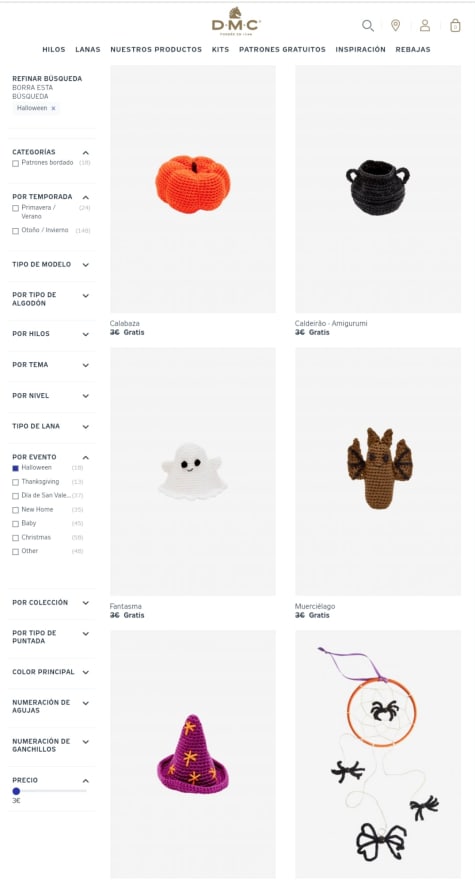Open the Murciélago pattern link
Image resolution: width=475 pixels, height=881 pixels.
pos(315,606)
